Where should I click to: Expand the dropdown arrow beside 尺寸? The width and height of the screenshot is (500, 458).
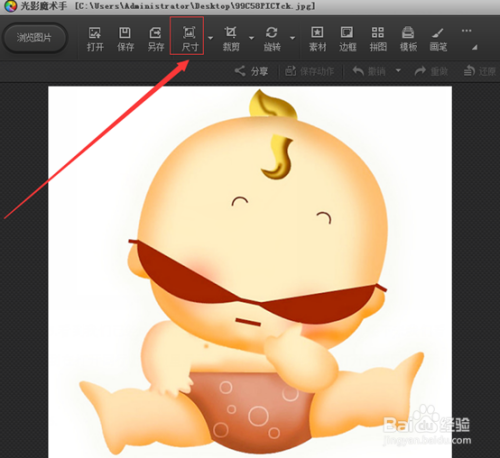pyautogui.click(x=210, y=38)
